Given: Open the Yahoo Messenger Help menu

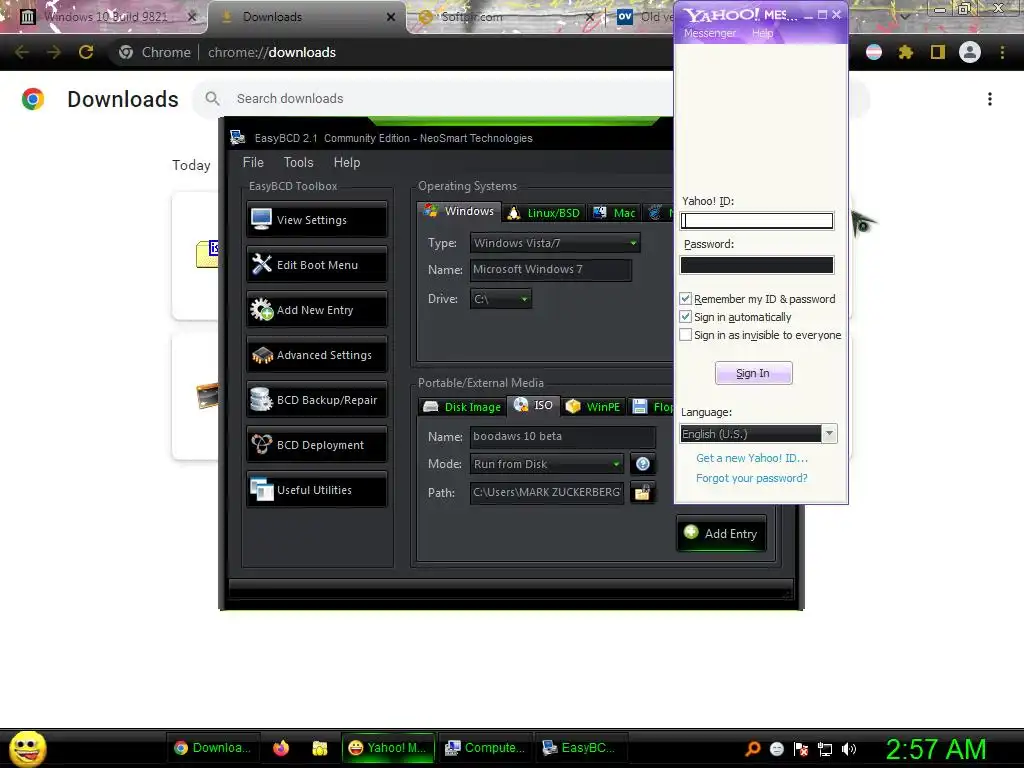Looking at the screenshot, I should point(762,33).
